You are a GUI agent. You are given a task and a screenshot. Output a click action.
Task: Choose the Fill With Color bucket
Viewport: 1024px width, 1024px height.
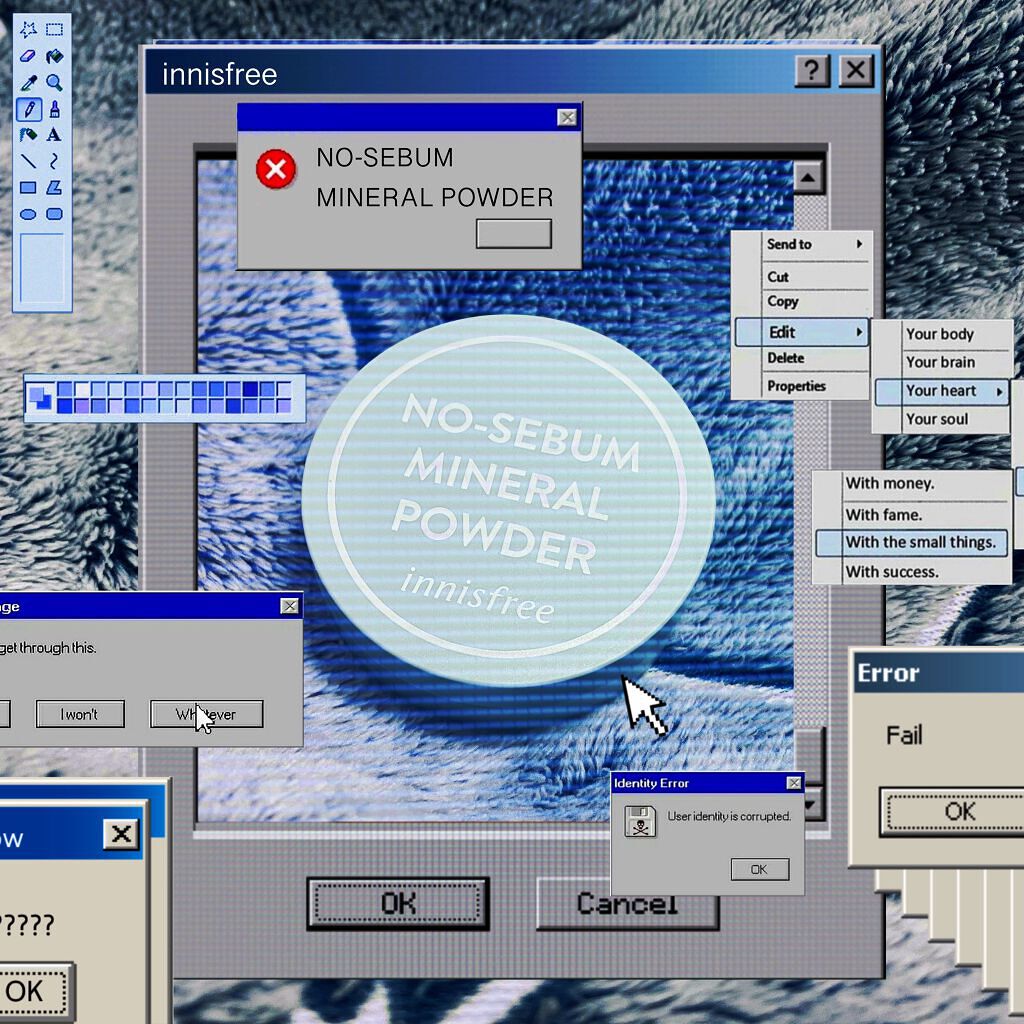[x=55, y=56]
